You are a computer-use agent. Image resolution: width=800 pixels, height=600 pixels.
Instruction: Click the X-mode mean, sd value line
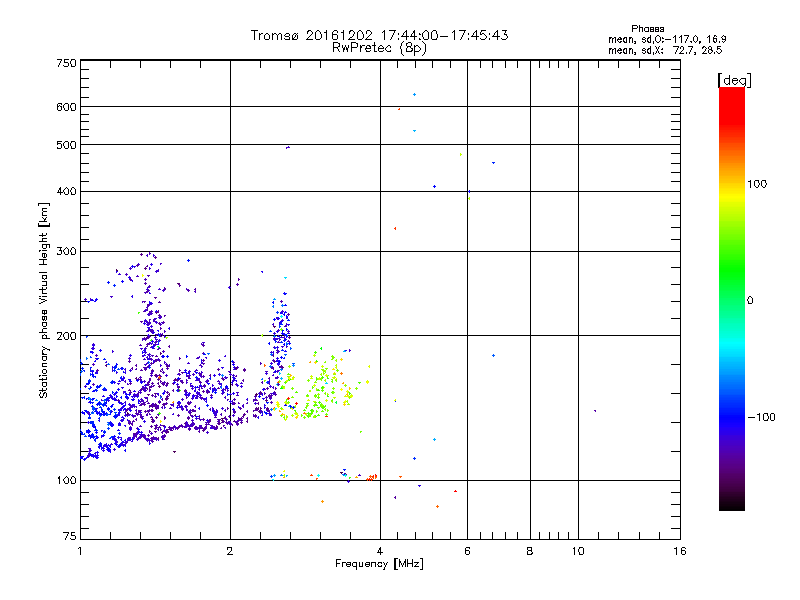click(665, 50)
